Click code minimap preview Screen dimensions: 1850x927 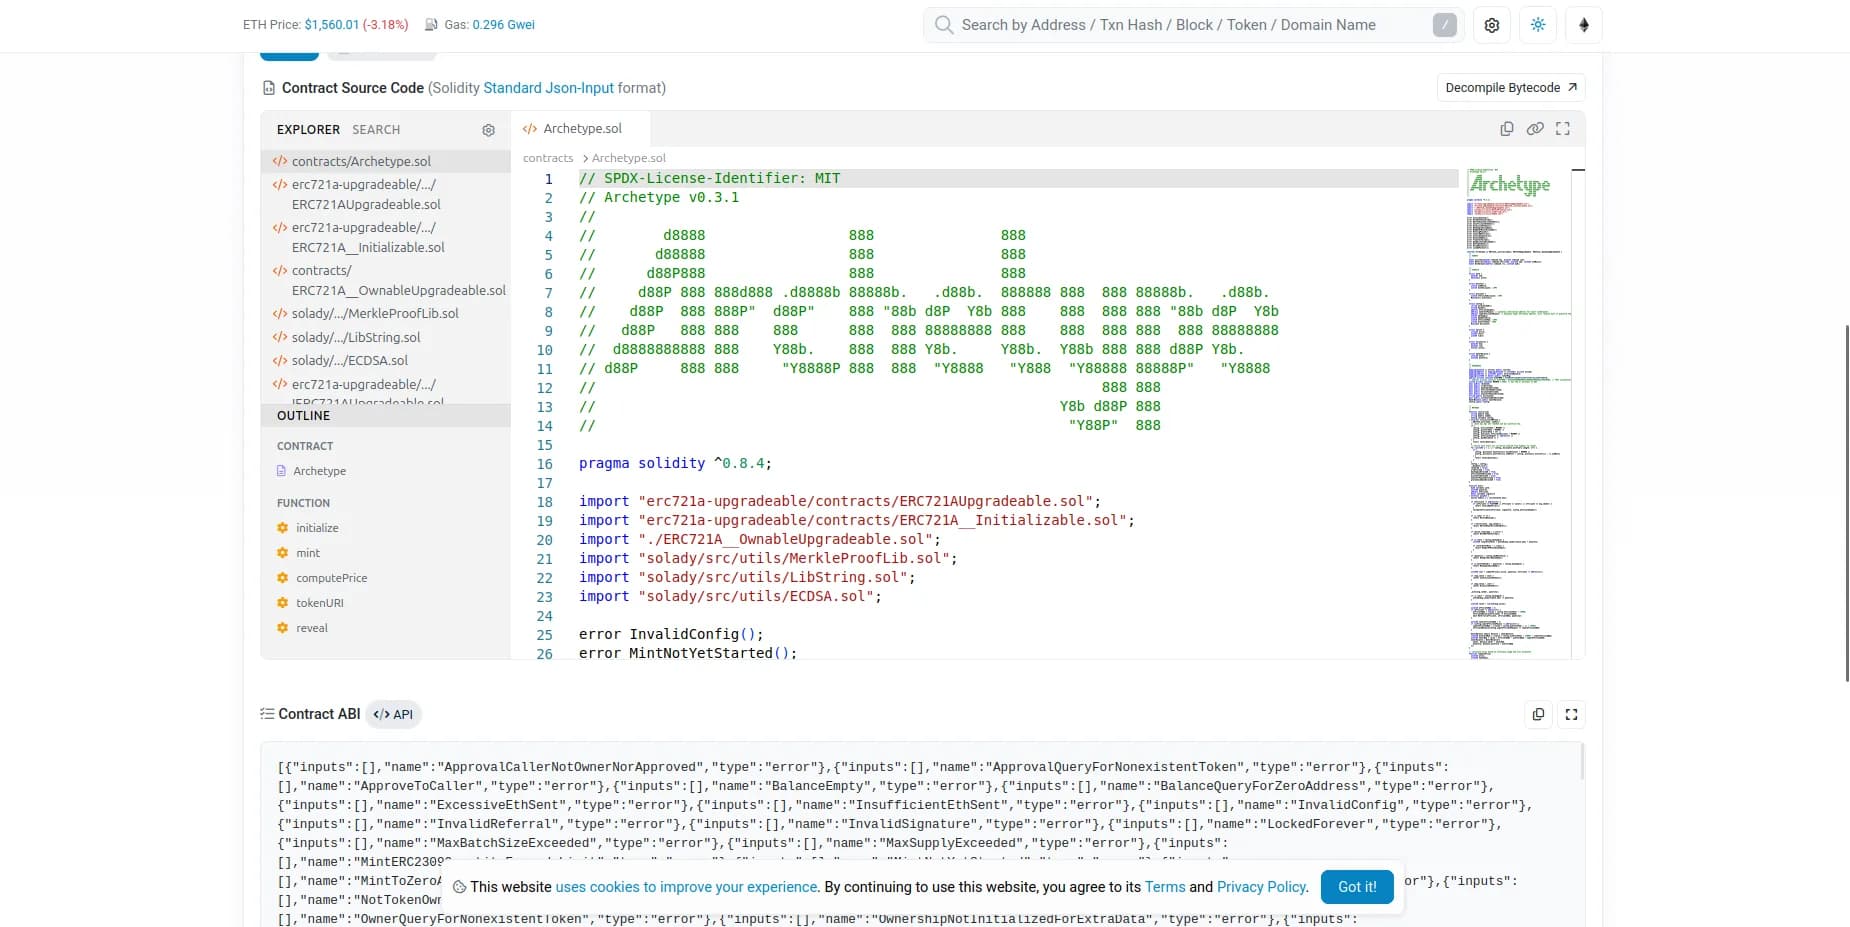[x=1518, y=414]
